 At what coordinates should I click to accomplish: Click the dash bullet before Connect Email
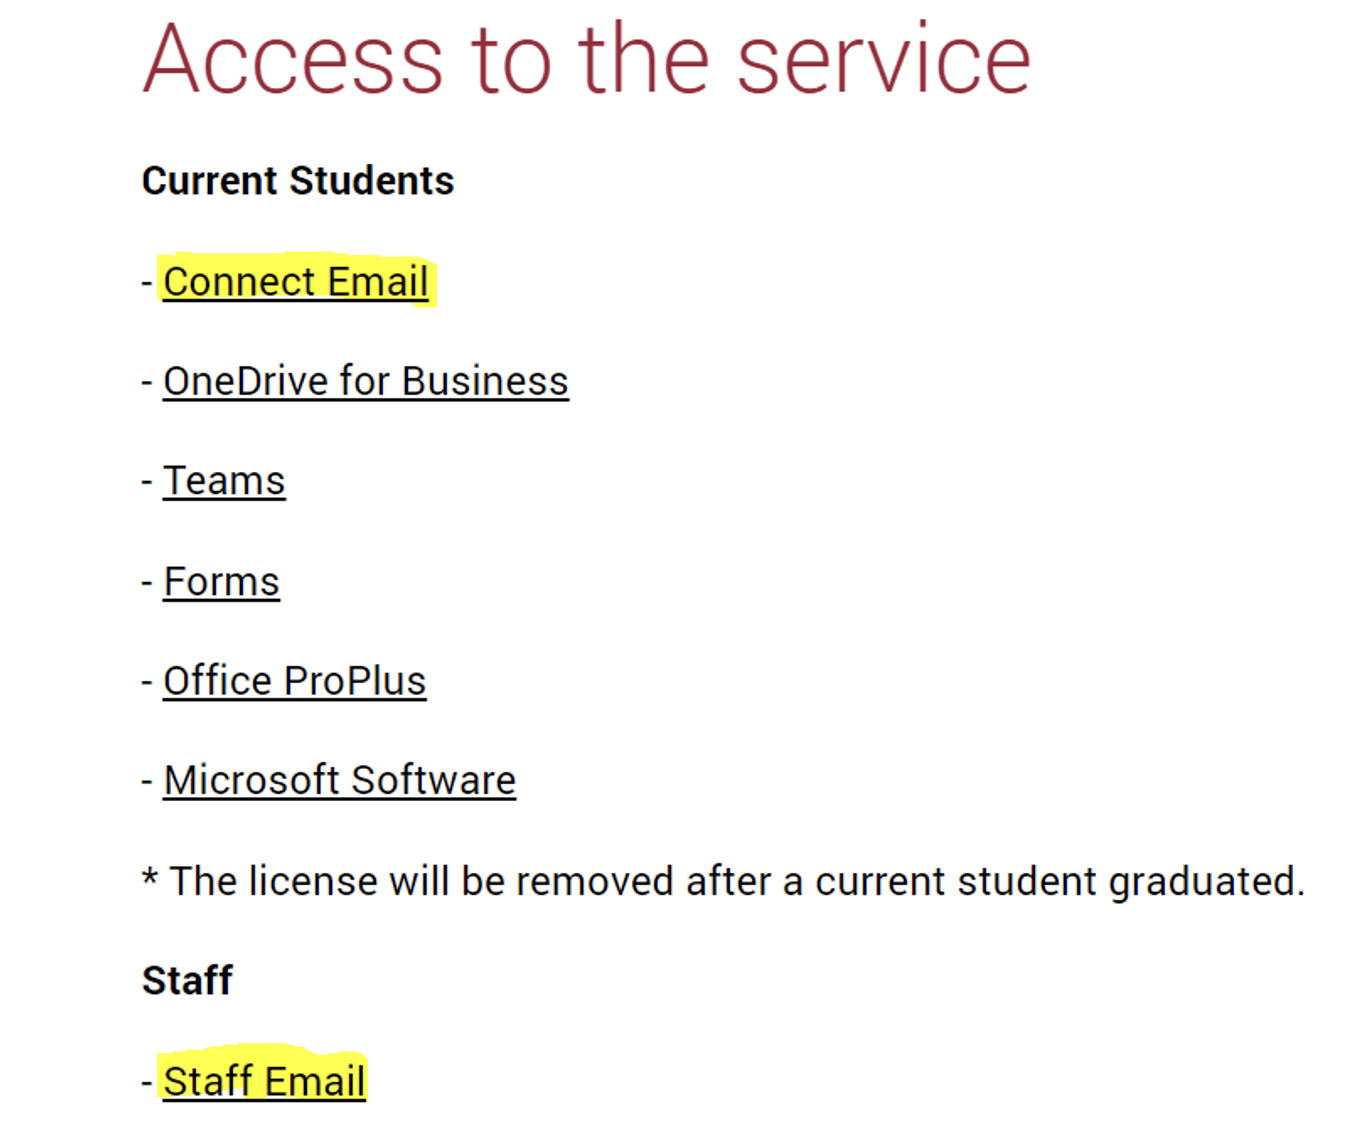click(147, 283)
